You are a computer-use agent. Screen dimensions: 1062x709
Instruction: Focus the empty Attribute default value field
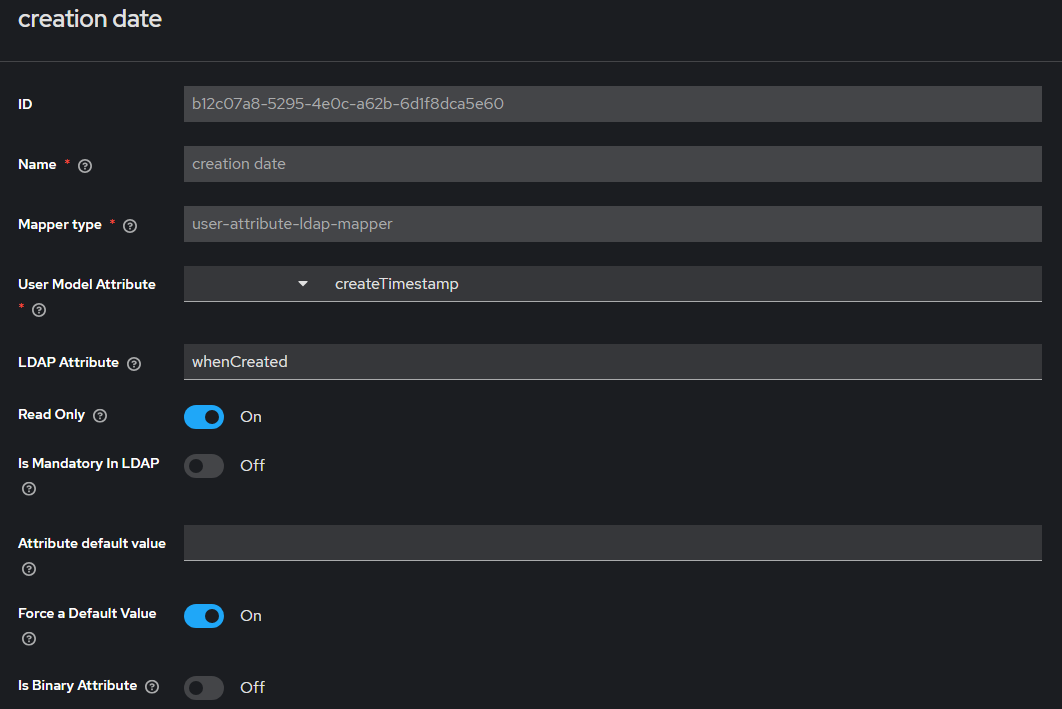[612, 543]
